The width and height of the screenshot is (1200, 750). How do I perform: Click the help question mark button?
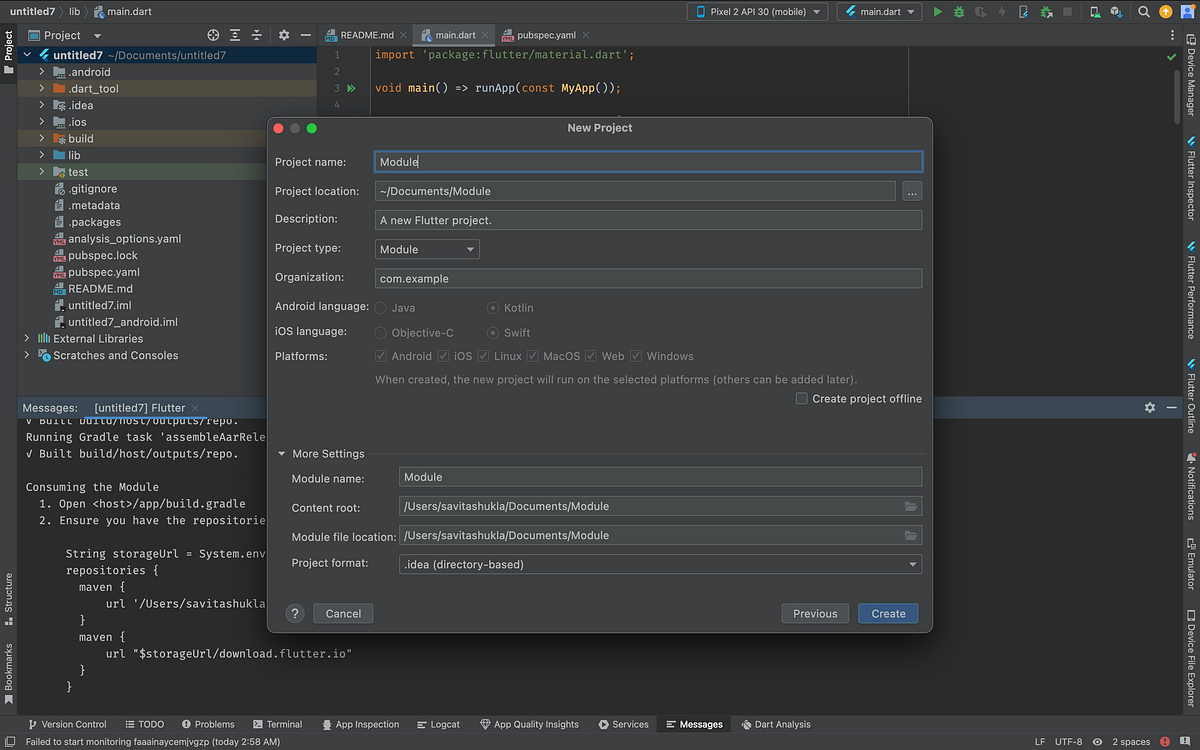[x=295, y=614]
